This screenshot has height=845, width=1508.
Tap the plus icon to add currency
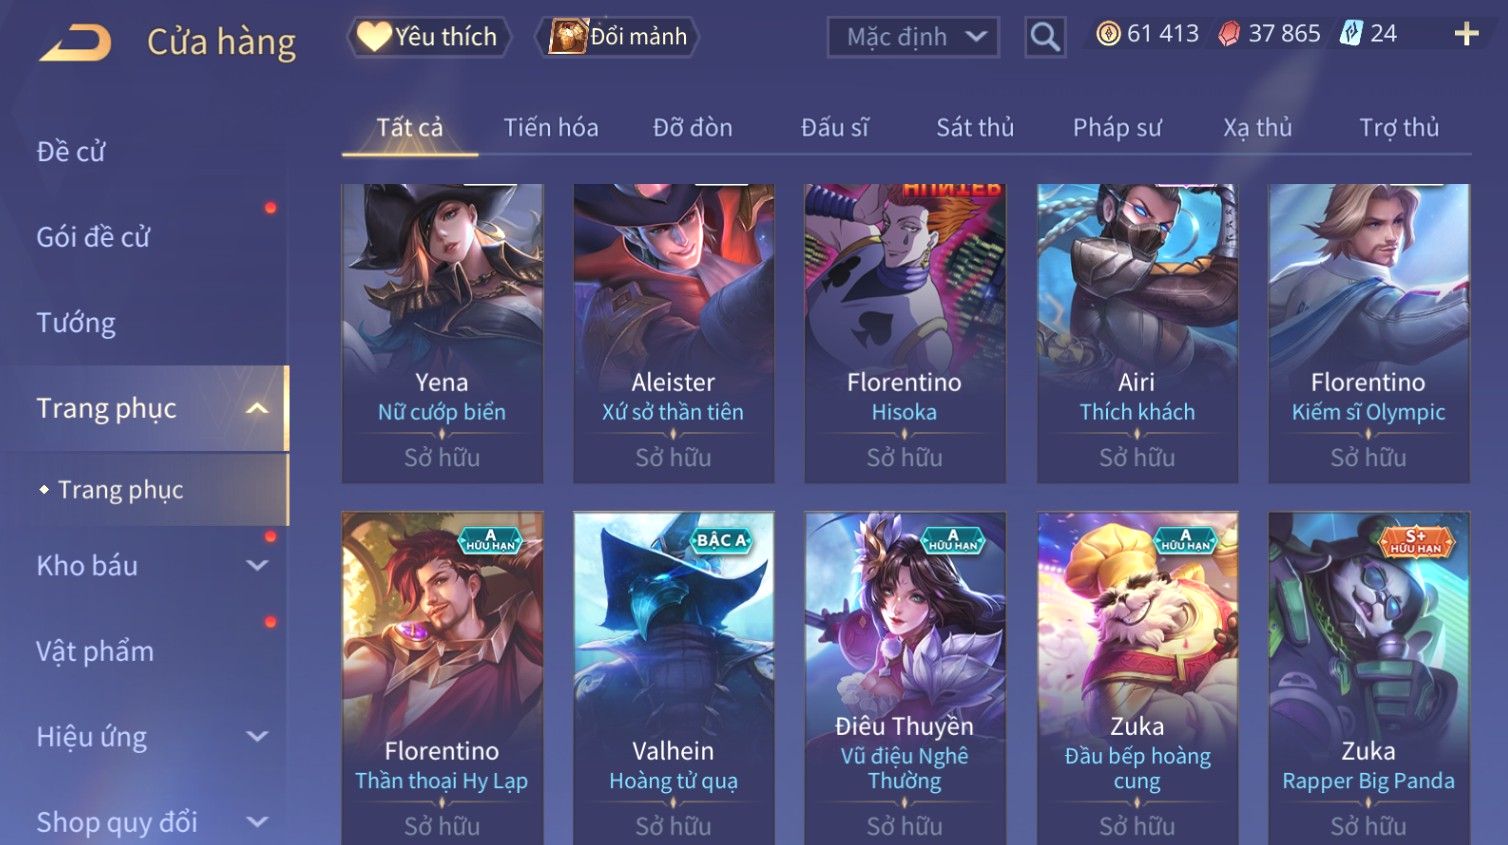[1466, 34]
